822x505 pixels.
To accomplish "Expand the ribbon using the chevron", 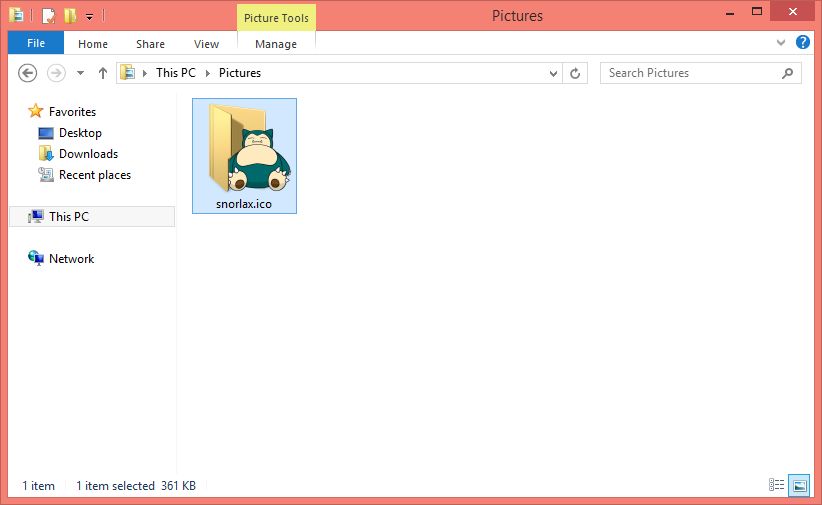I will 781,44.
